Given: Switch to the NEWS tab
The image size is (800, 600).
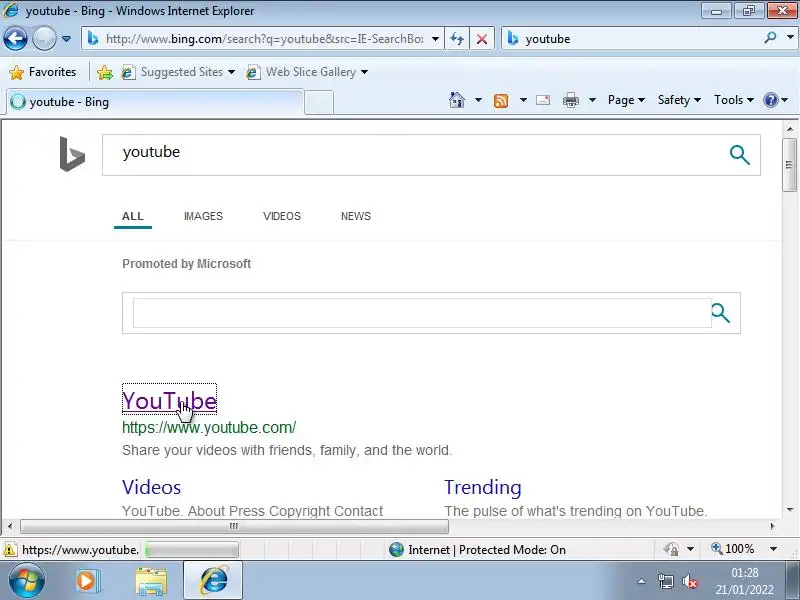Looking at the screenshot, I should pos(356,216).
